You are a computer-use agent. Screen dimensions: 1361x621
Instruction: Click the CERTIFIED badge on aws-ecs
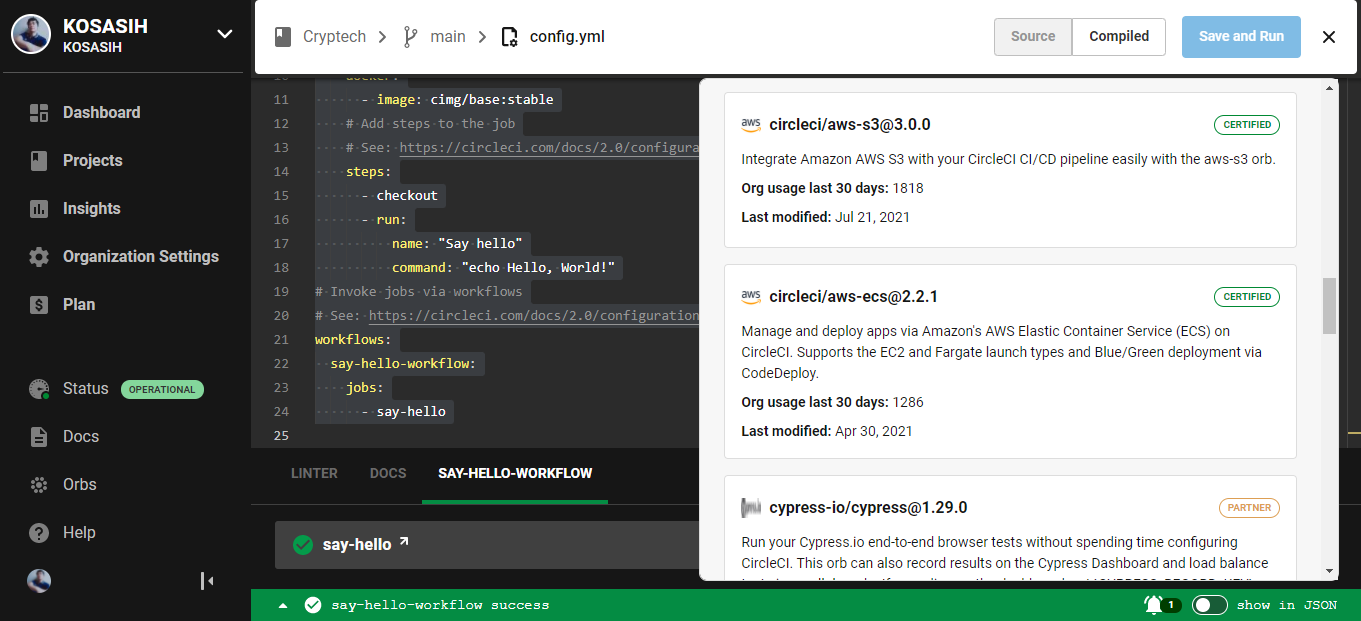click(1247, 297)
